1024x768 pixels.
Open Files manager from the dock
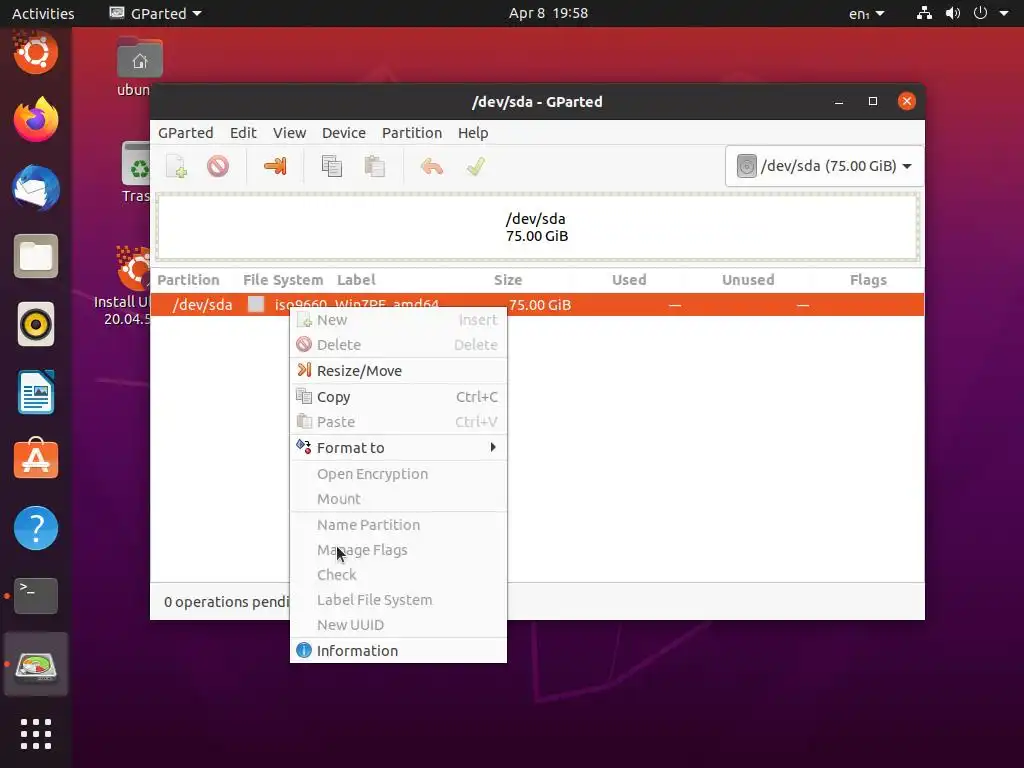36,256
